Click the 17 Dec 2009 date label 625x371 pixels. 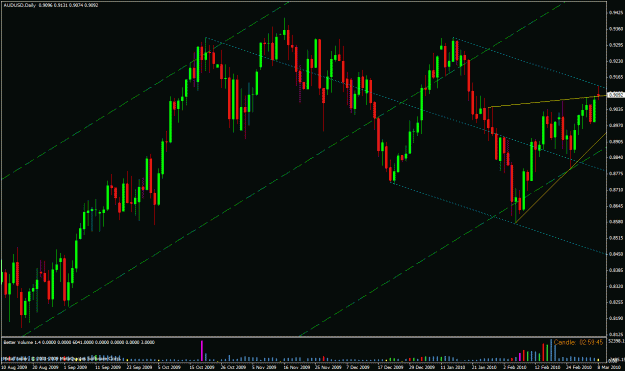391,367
